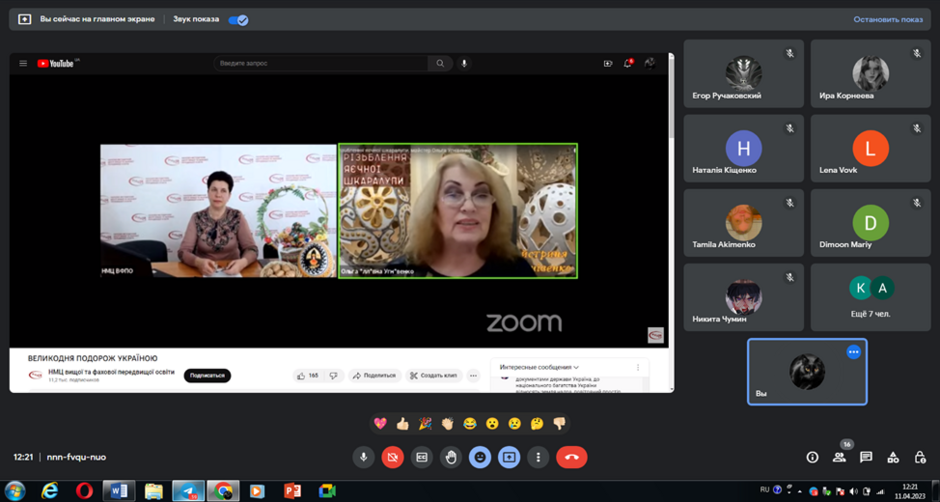Open Google Meet app in taskbar
This screenshot has height=502, width=940.
click(327, 491)
